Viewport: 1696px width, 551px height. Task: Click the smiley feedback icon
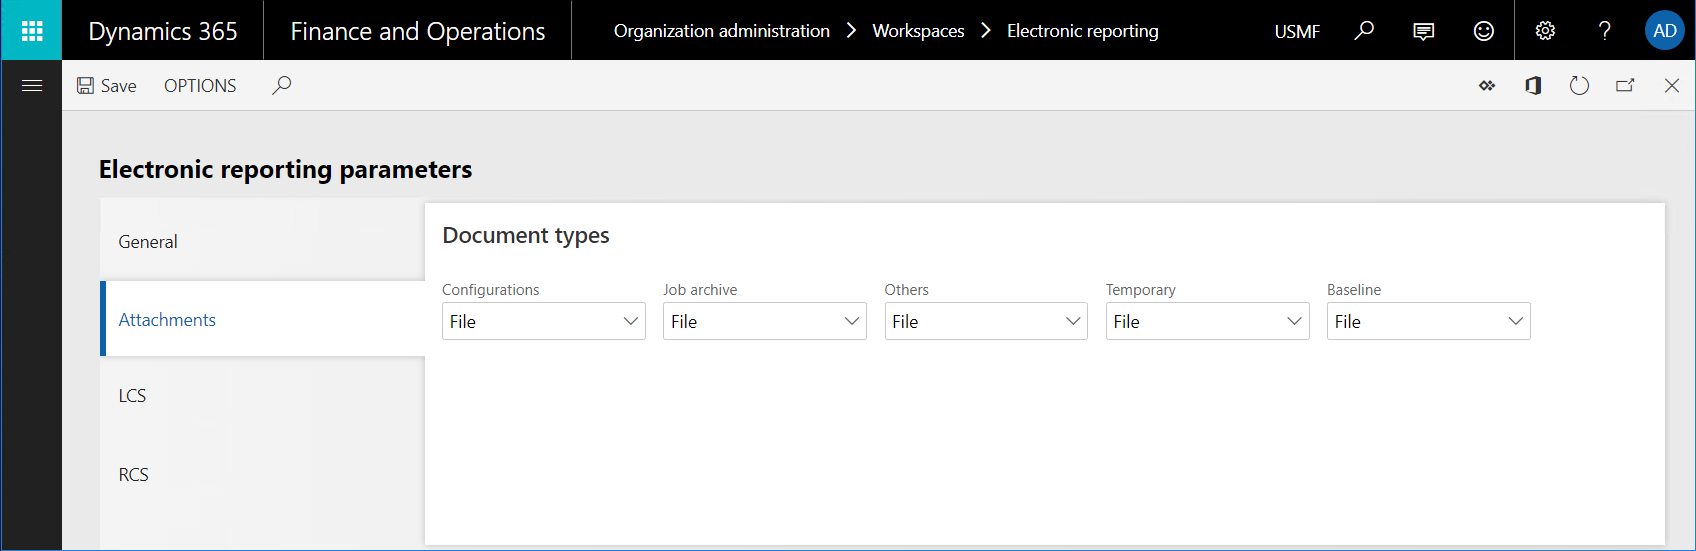coord(1484,31)
